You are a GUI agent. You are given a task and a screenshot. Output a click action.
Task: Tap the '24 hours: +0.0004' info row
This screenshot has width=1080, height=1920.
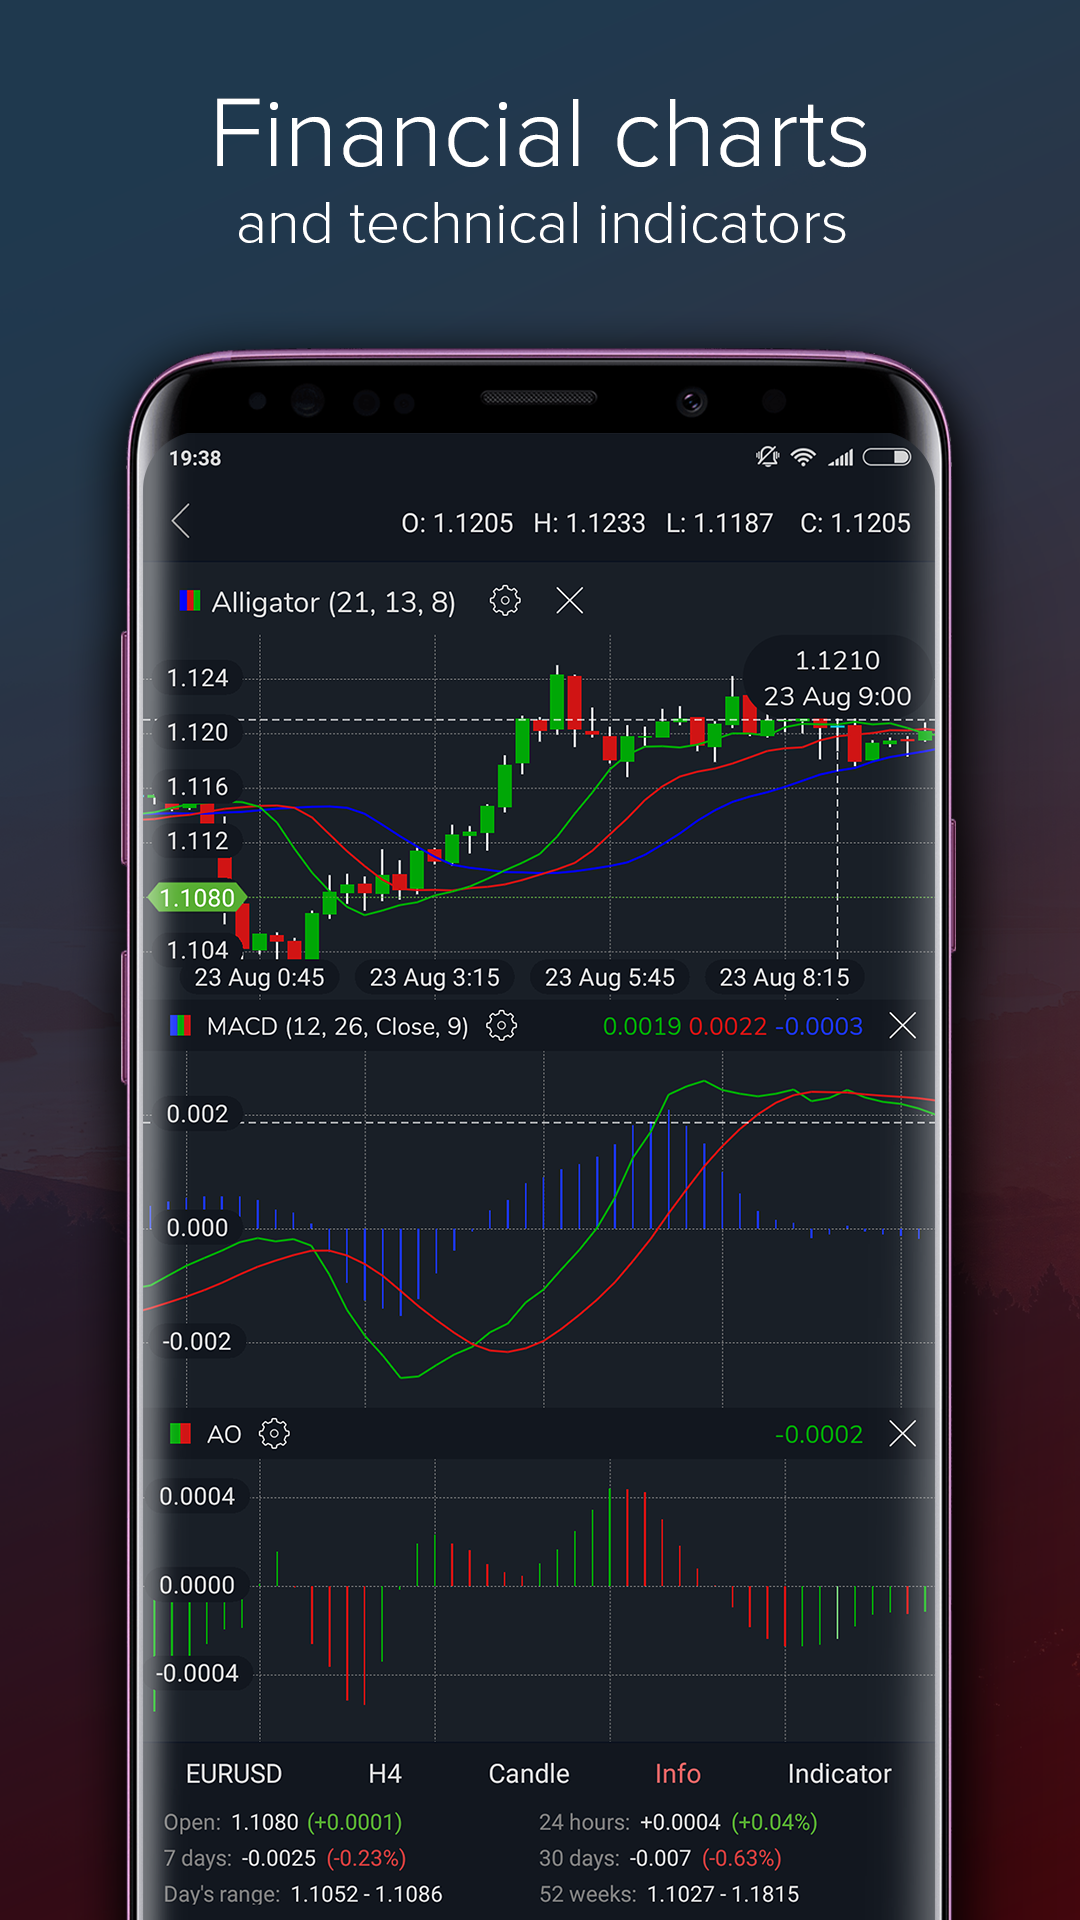[678, 1822]
